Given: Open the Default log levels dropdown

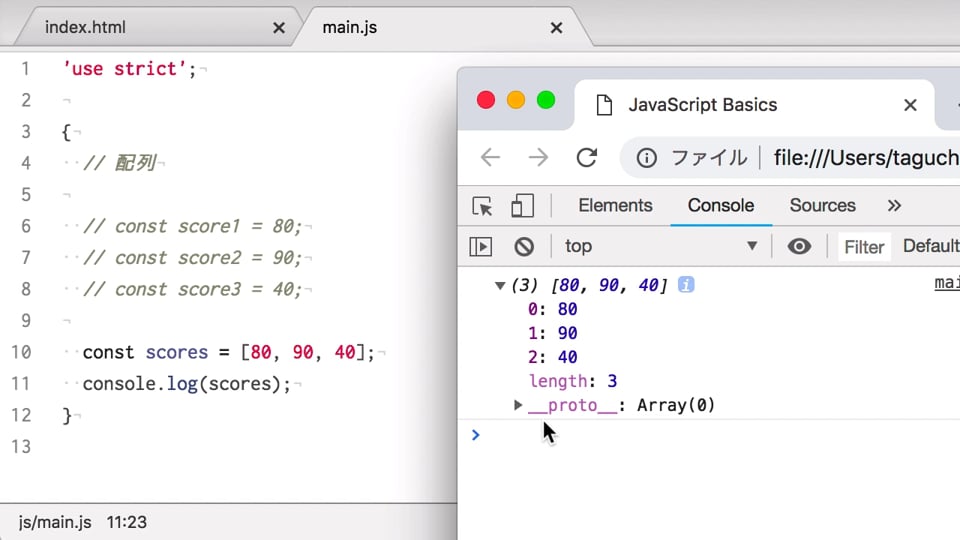Looking at the screenshot, I should pyautogui.click(x=931, y=246).
